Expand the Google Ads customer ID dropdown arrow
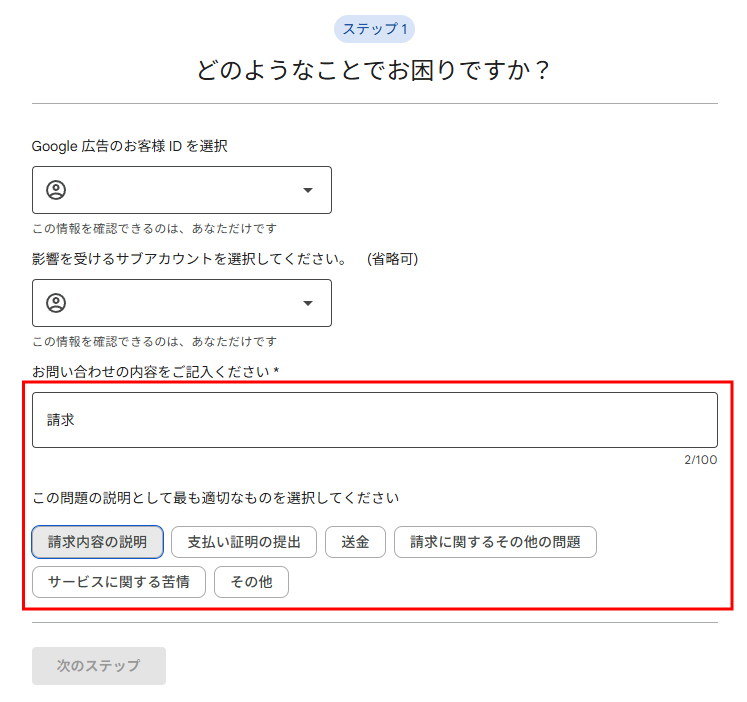747x702 pixels. [x=308, y=190]
